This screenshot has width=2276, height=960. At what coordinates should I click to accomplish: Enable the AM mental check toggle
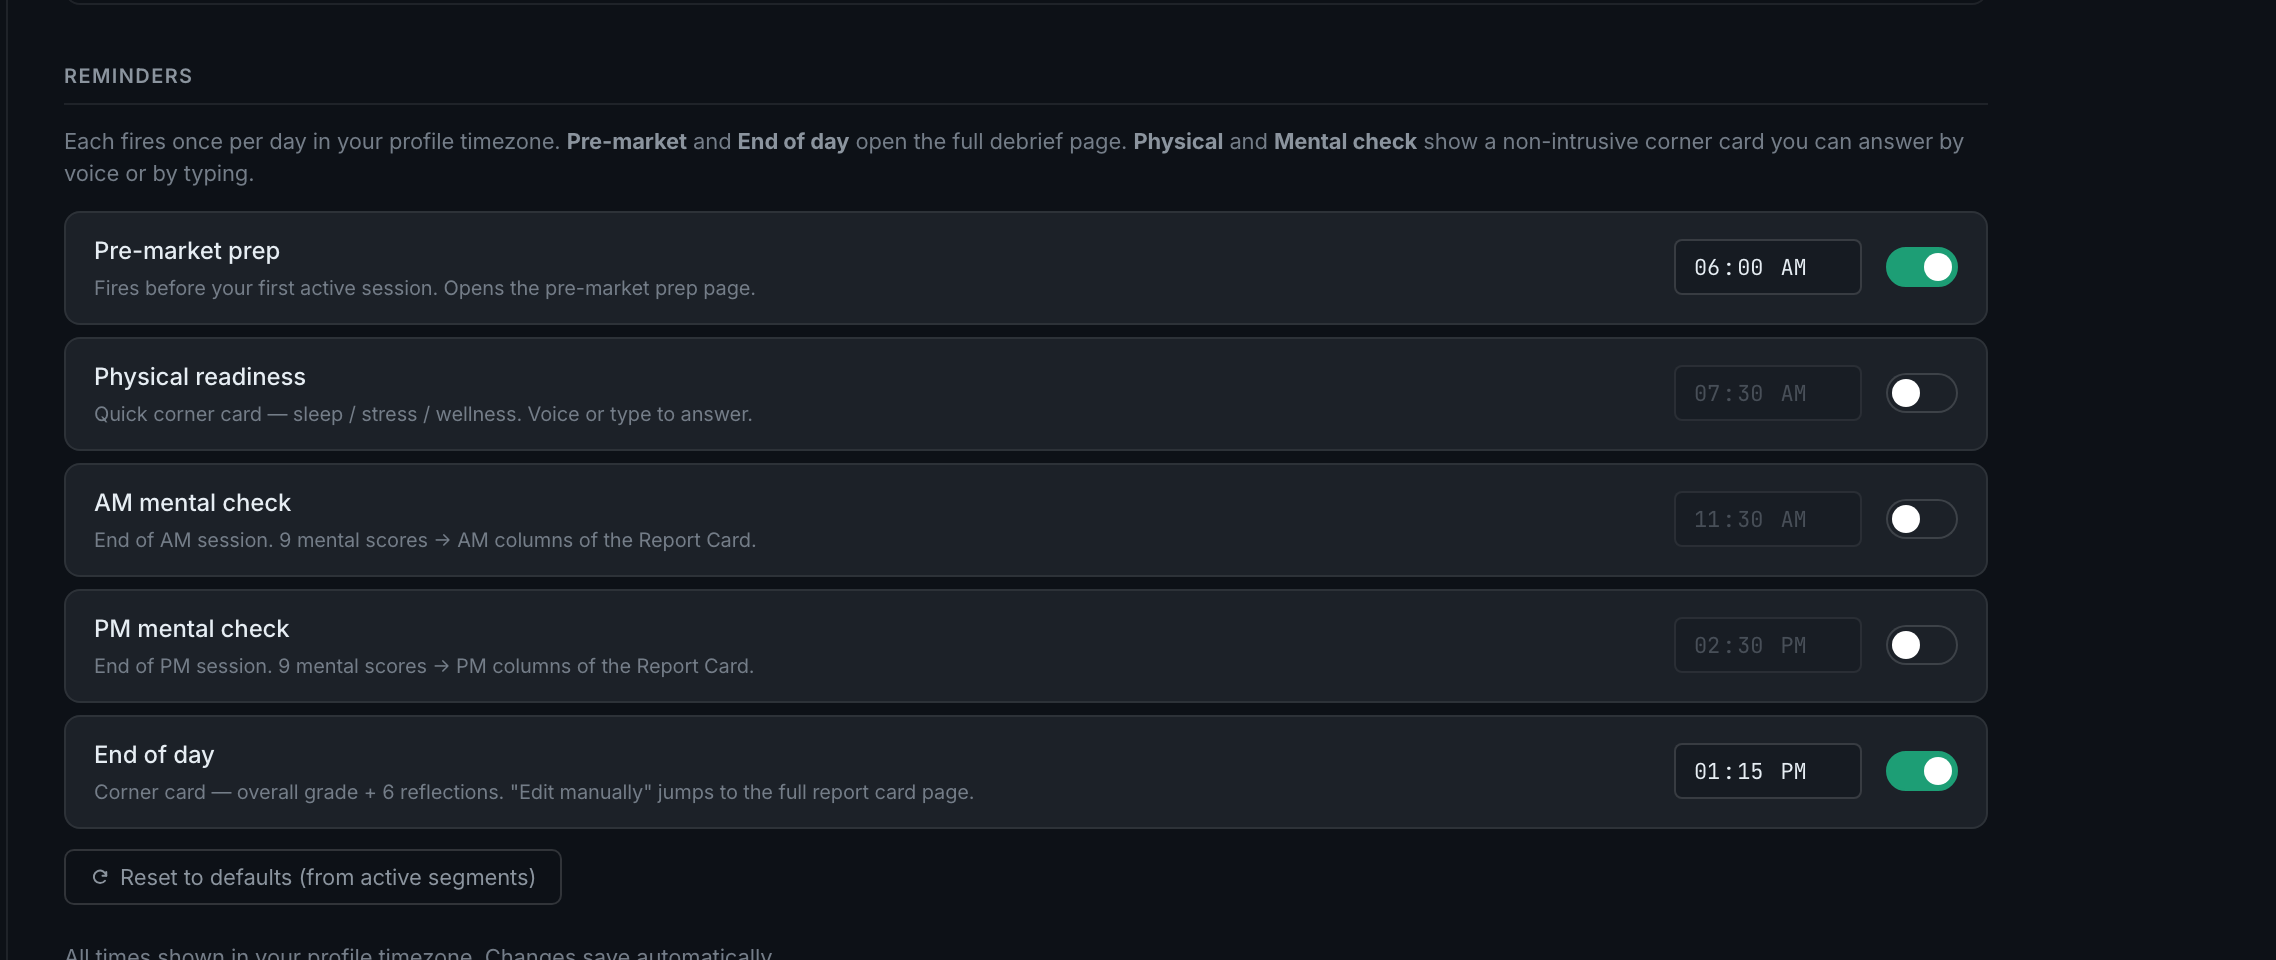pyautogui.click(x=1921, y=519)
